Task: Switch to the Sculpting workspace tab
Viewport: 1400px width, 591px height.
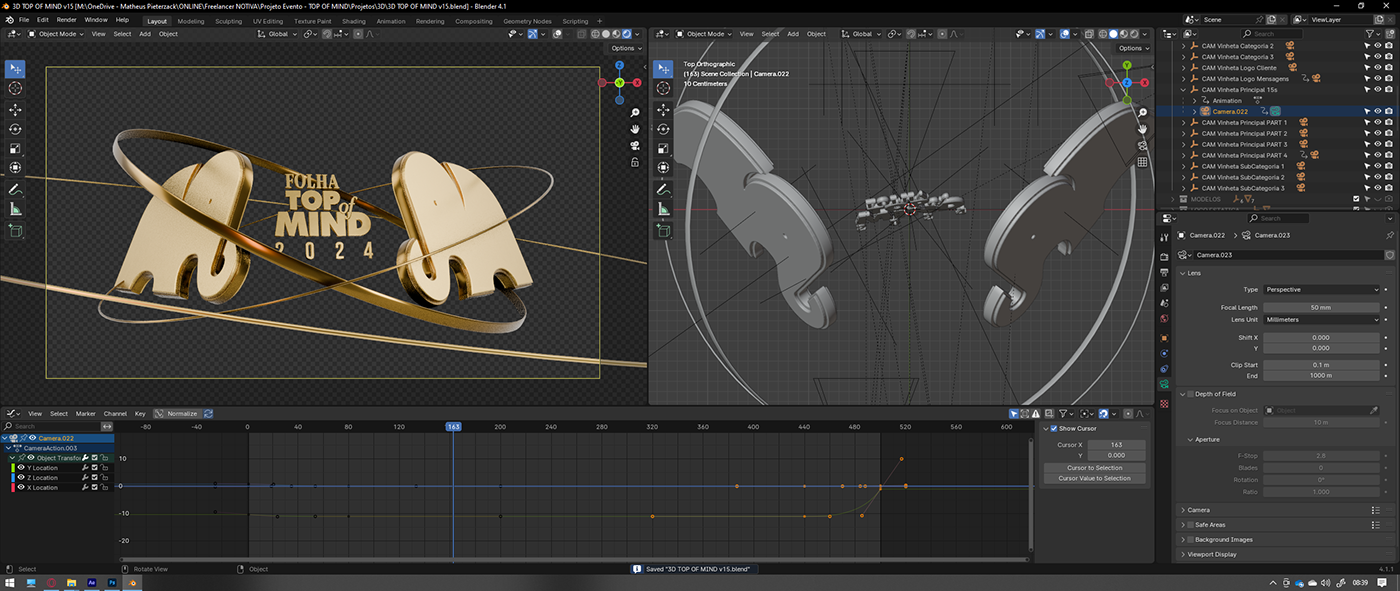Action: click(229, 21)
